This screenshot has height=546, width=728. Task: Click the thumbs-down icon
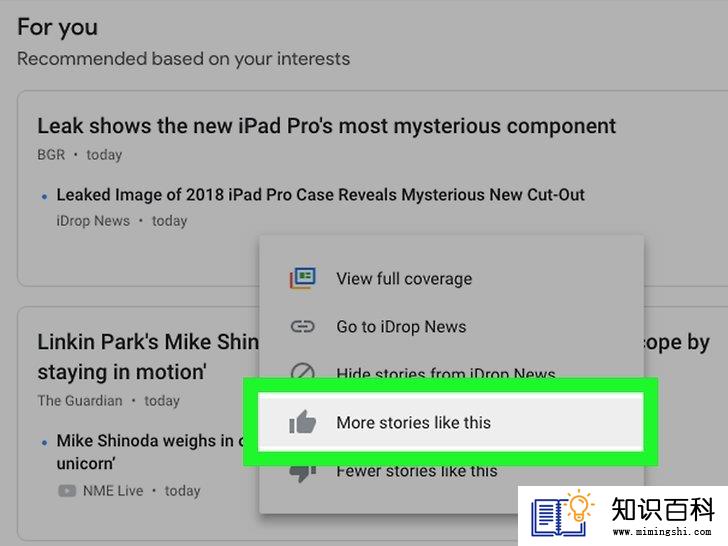tap(303, 473)
